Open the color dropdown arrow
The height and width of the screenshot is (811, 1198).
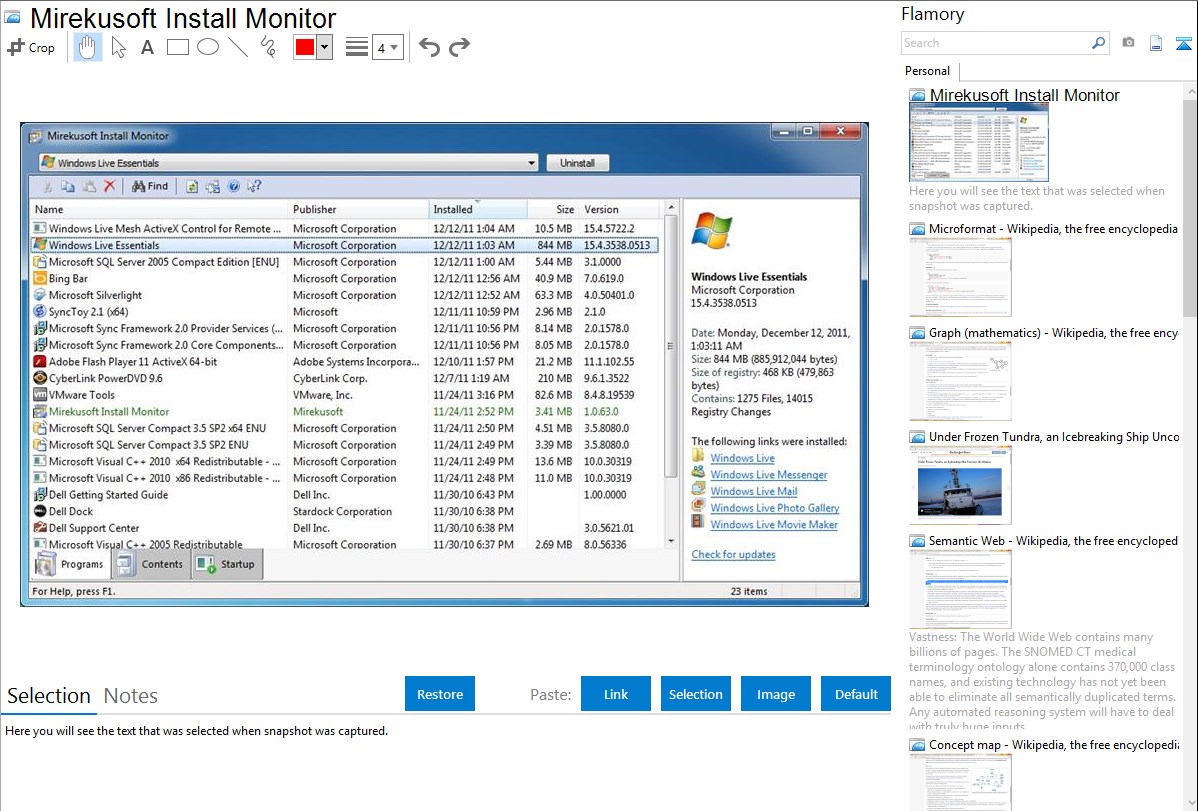[324, 47]
